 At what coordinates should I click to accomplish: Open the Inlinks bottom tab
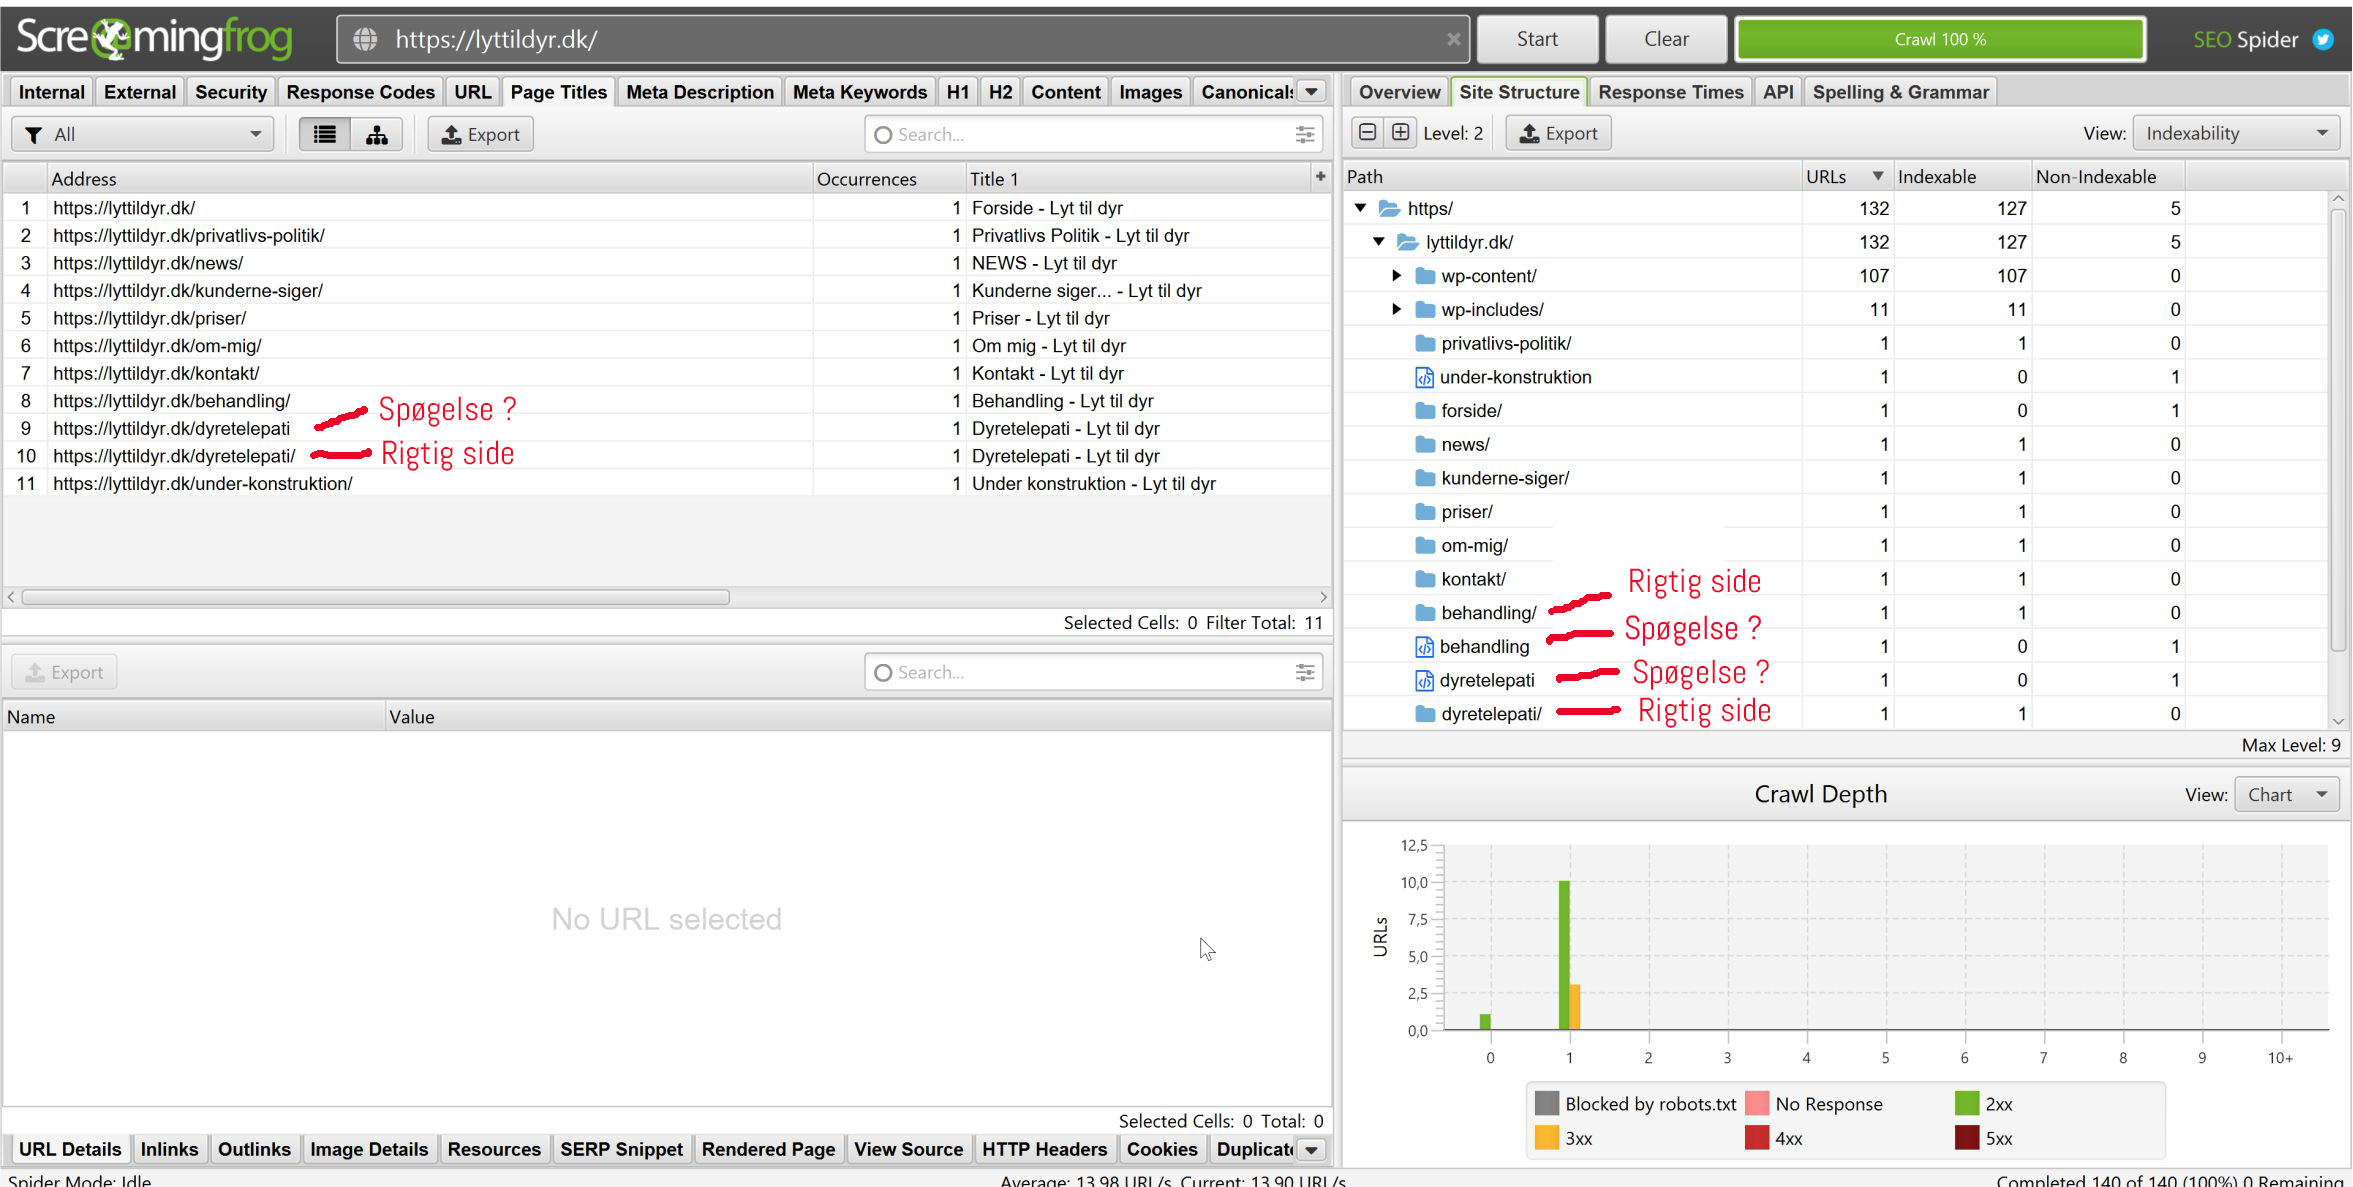pyautogui.click(x=169, y=1149)
